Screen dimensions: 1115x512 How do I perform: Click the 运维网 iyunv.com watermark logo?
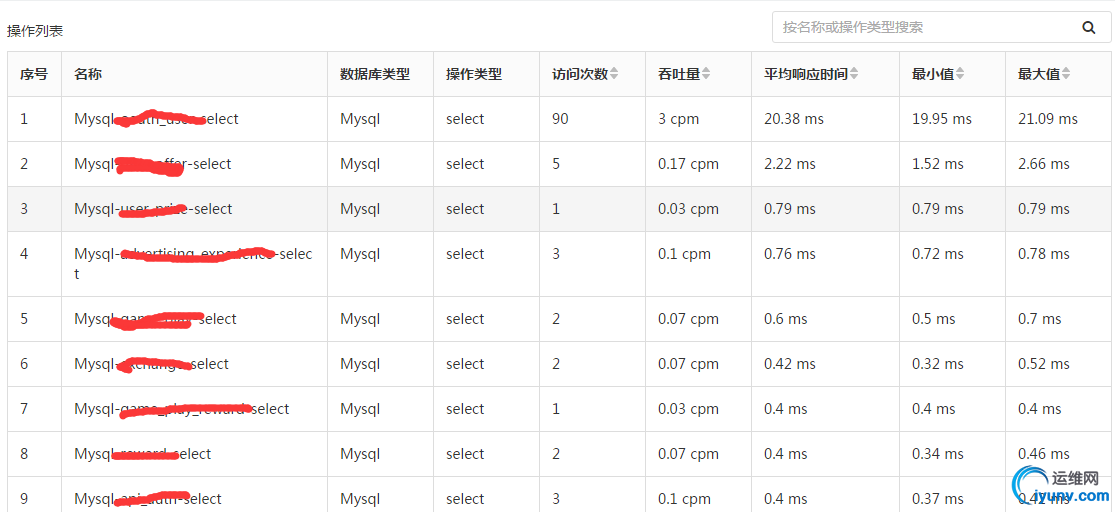click(x=1060, y=486)
